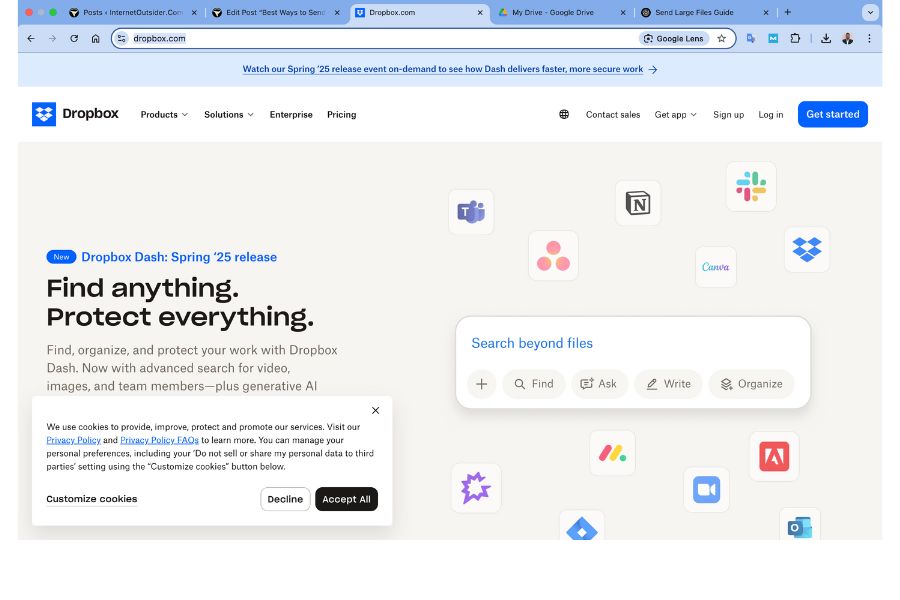The height and width of the screenshot is (600, 900).
Task: Click the Microsoft Teams app icon
Action: pos(471,212)
